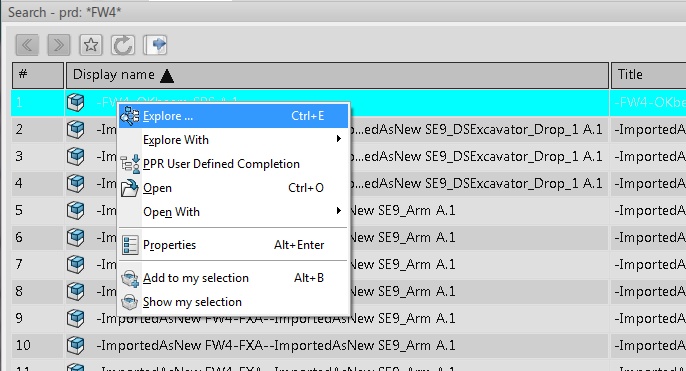This screenshot has width=686, height=371.
Task: Click the star favorites toolbar icon
Action: [91, 45]
